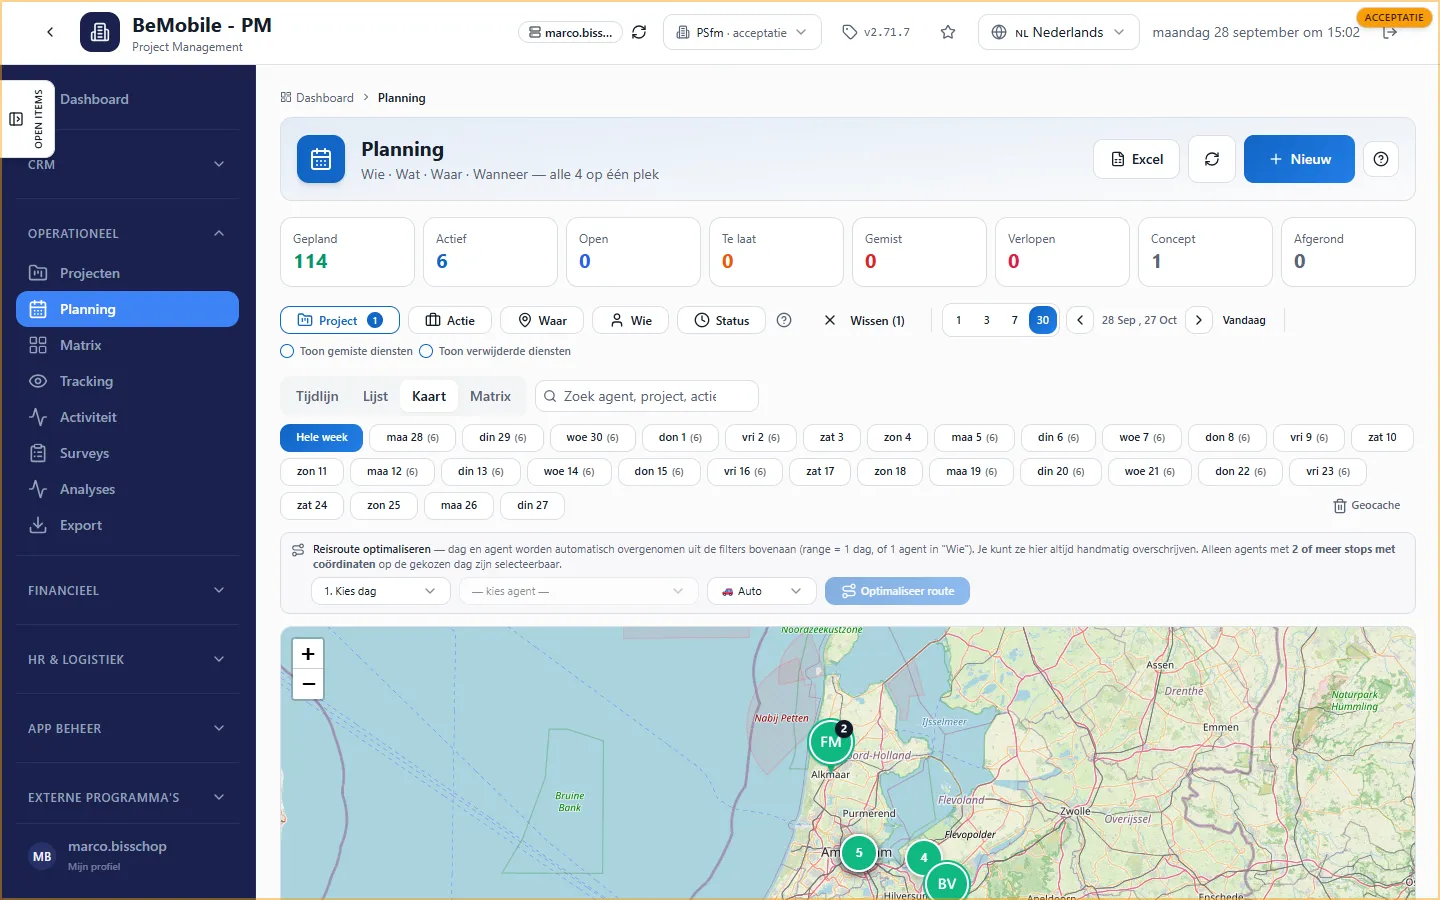Viewport: 1440px width, 900px height.
Task: Switch to the Matrix view tab
Action: (490, 396)
